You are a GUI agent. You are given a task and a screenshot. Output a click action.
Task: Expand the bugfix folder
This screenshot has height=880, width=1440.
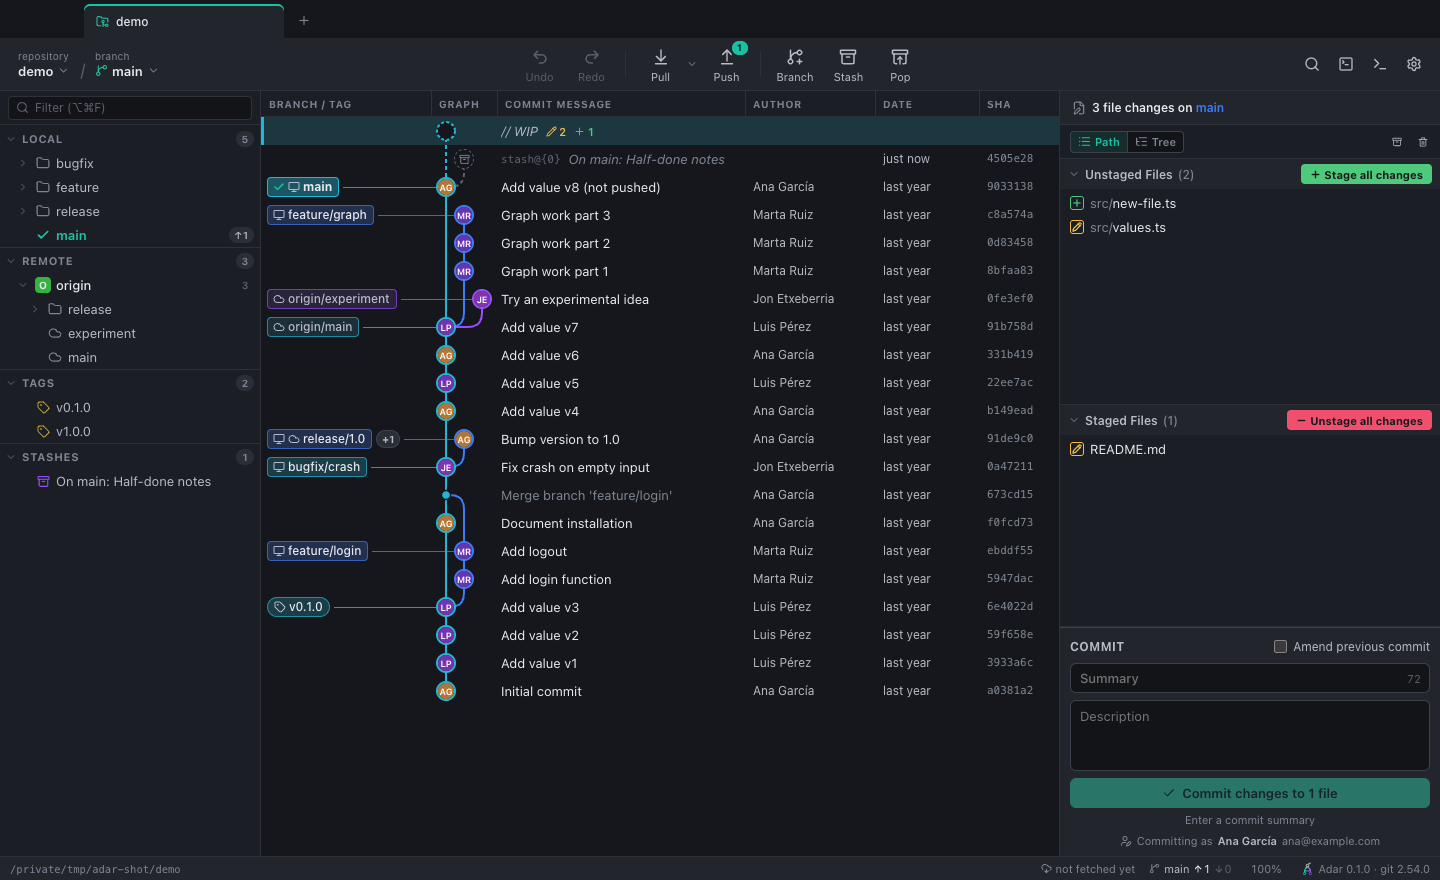[x=23, y=163]
